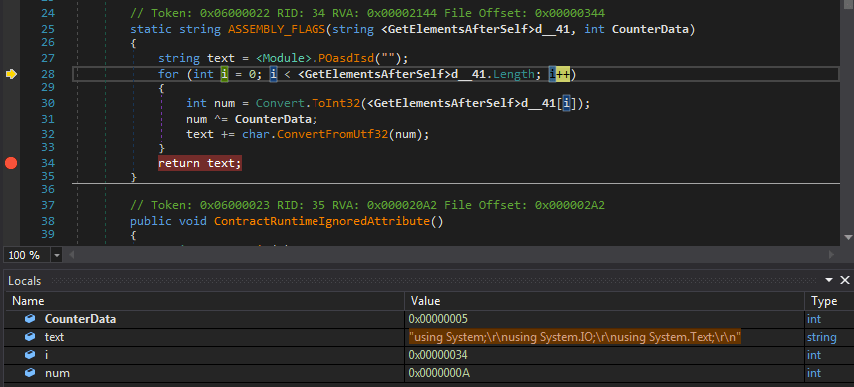The width and height of the screenshot is (854, 387).
Task: Click the Locals panel title
Action: pyautogui.click(x=25, y=281)
